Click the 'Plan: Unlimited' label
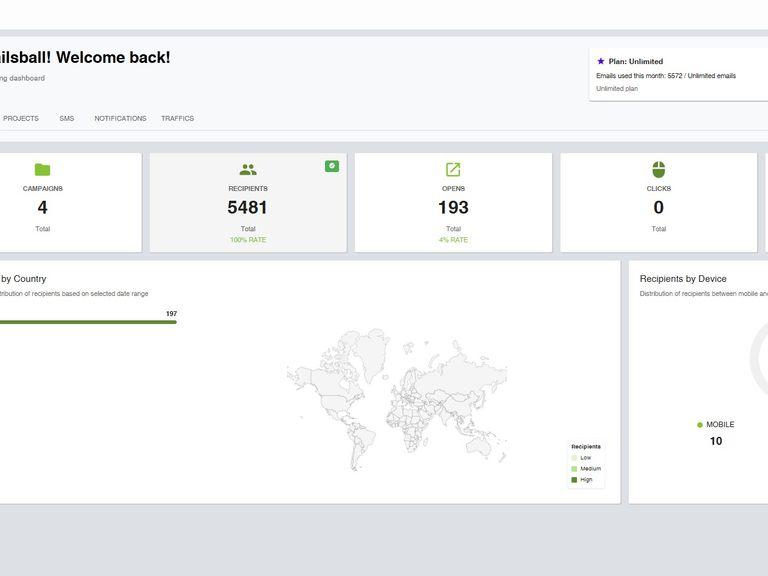The height and width of the screenshot is (576, 768). tap(635, 61)
